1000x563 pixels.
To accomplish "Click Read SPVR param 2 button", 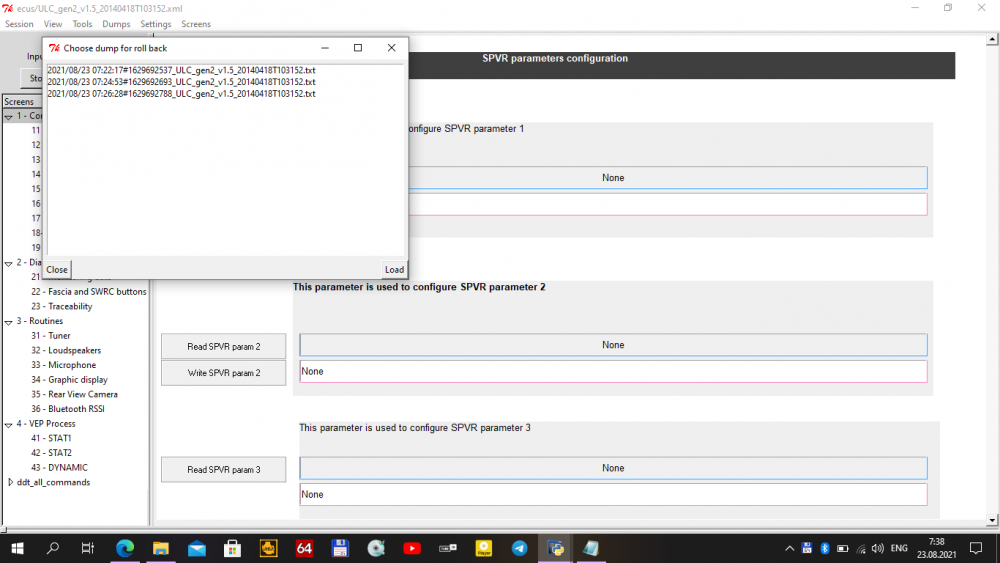I will [223, 346].
